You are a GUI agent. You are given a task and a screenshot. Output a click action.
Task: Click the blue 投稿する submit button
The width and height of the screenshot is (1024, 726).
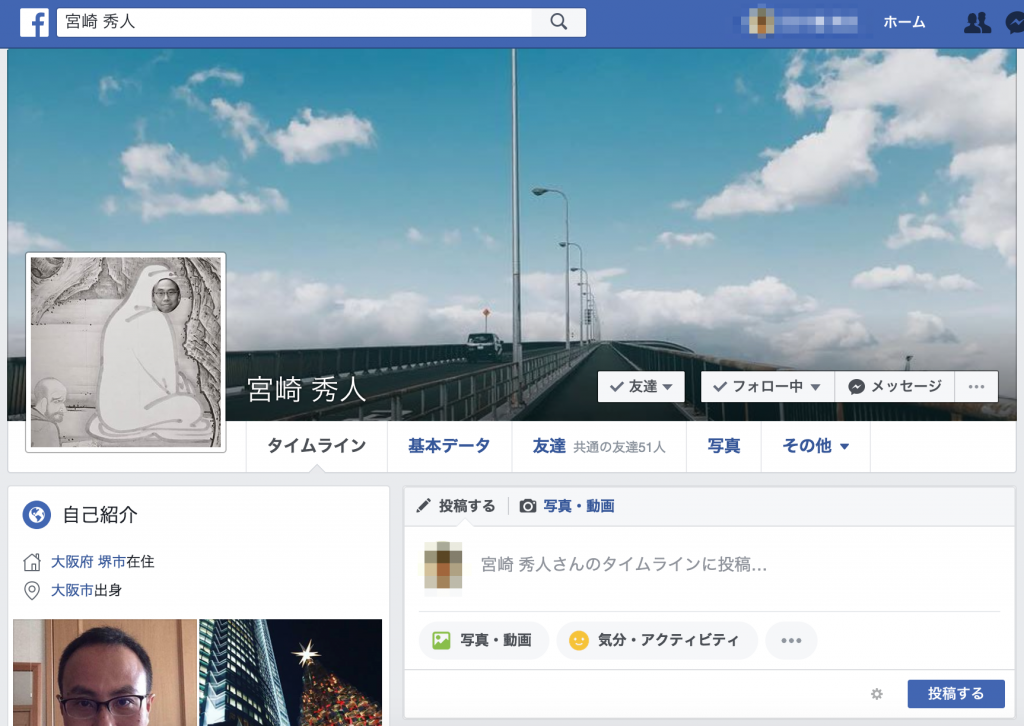tap(956, 693)
